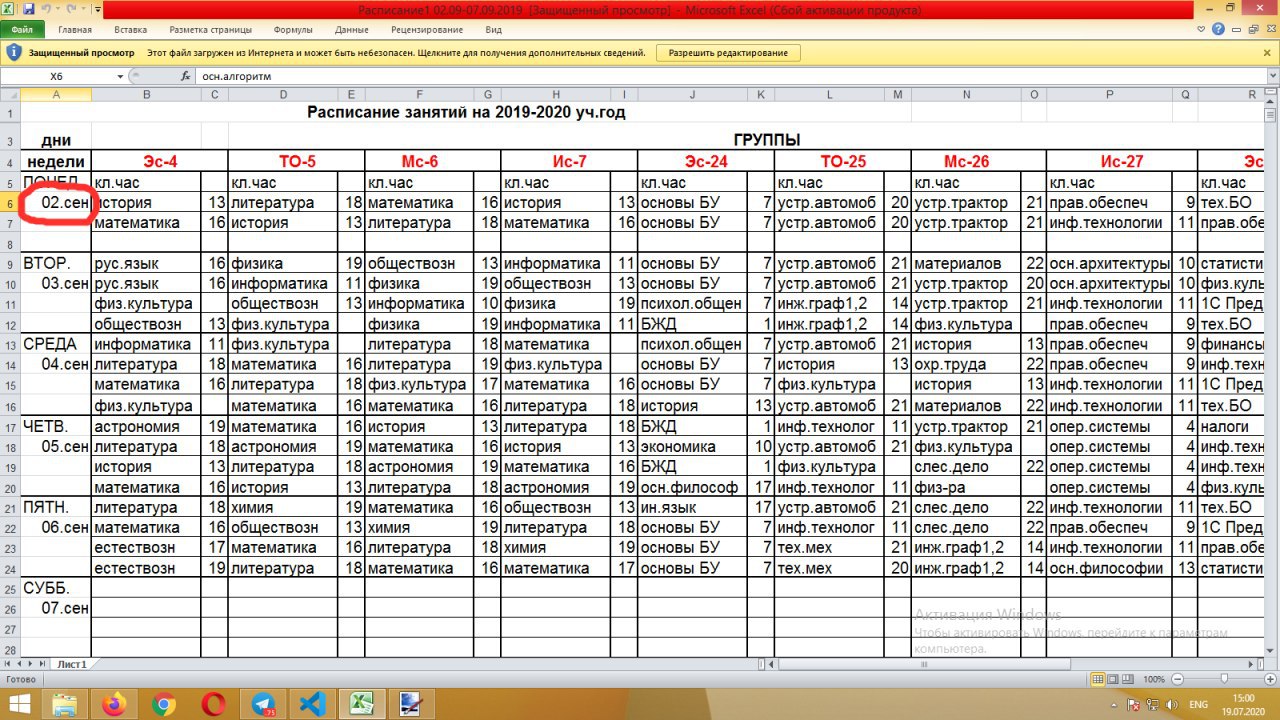
Task: Open the Разметка страницы tab
Action: pos(212,30)
